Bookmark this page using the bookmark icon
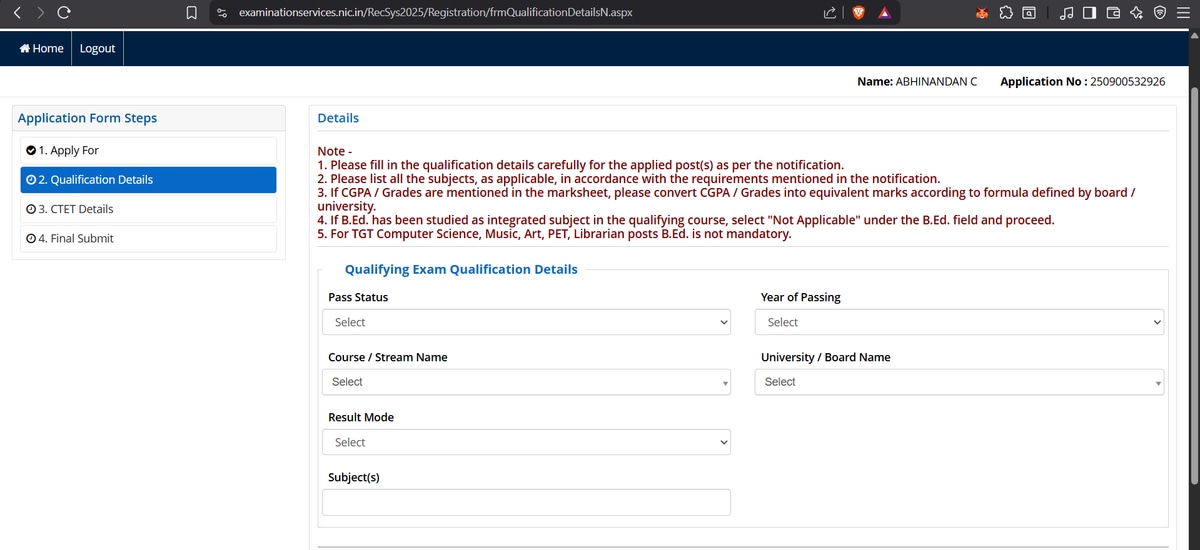1200x550 pixels. click(x=192, y=13)
